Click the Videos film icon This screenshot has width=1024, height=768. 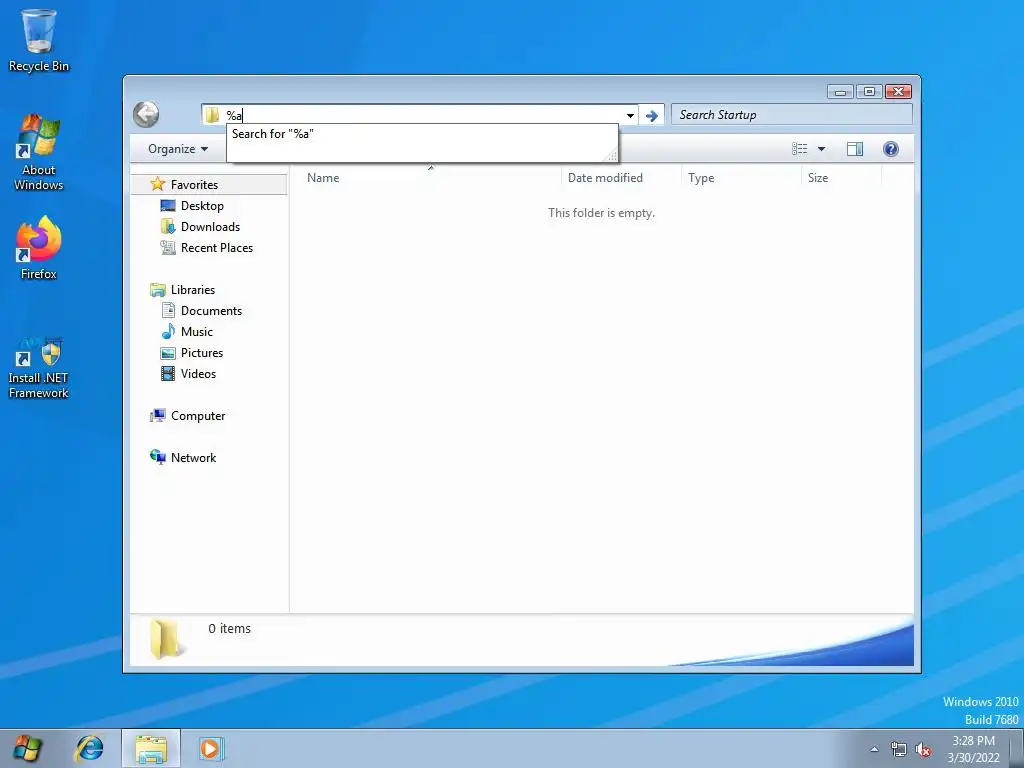168,374
